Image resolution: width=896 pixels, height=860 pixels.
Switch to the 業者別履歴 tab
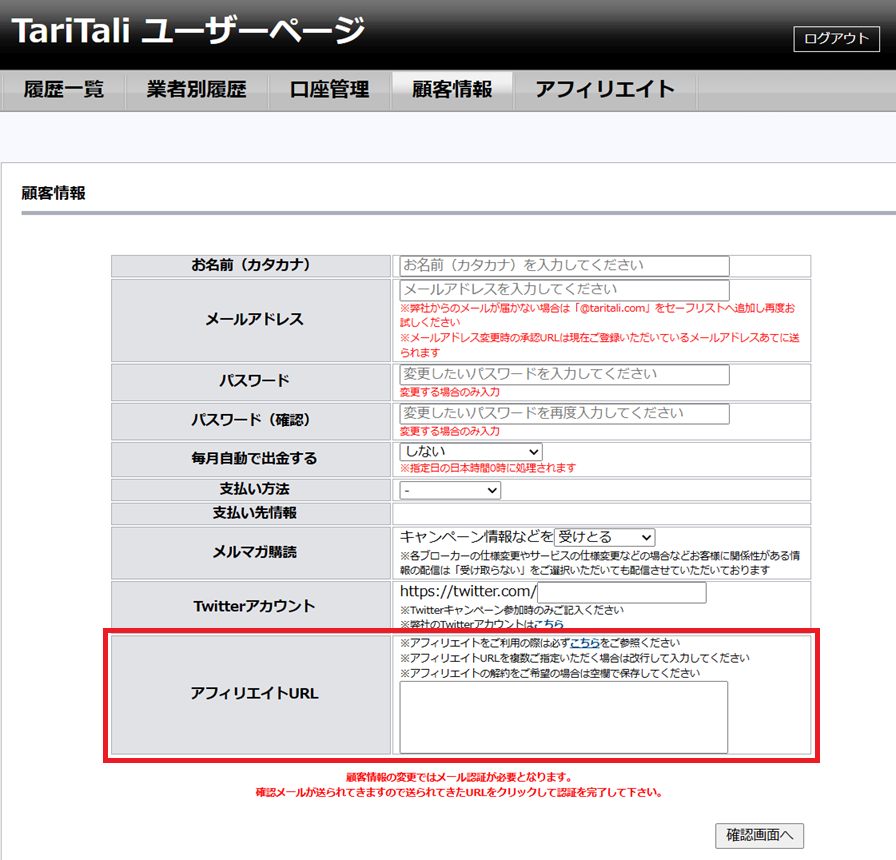(x=196, y=89)
